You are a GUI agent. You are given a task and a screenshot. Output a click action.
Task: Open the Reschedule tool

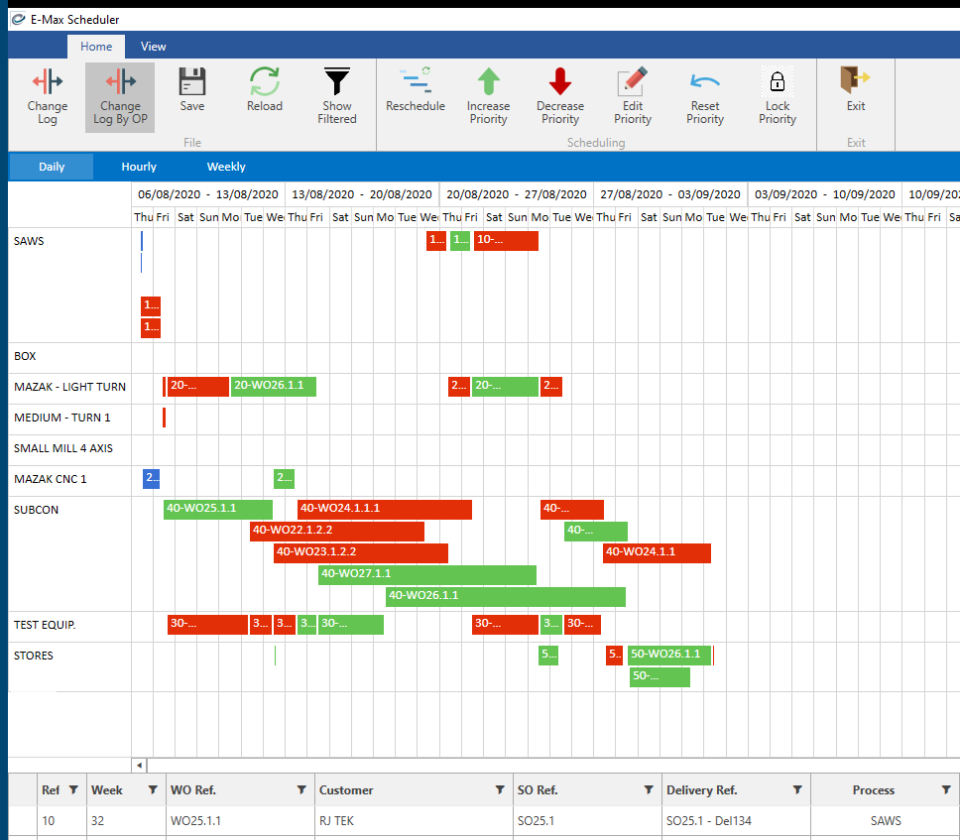click(415, 95)
